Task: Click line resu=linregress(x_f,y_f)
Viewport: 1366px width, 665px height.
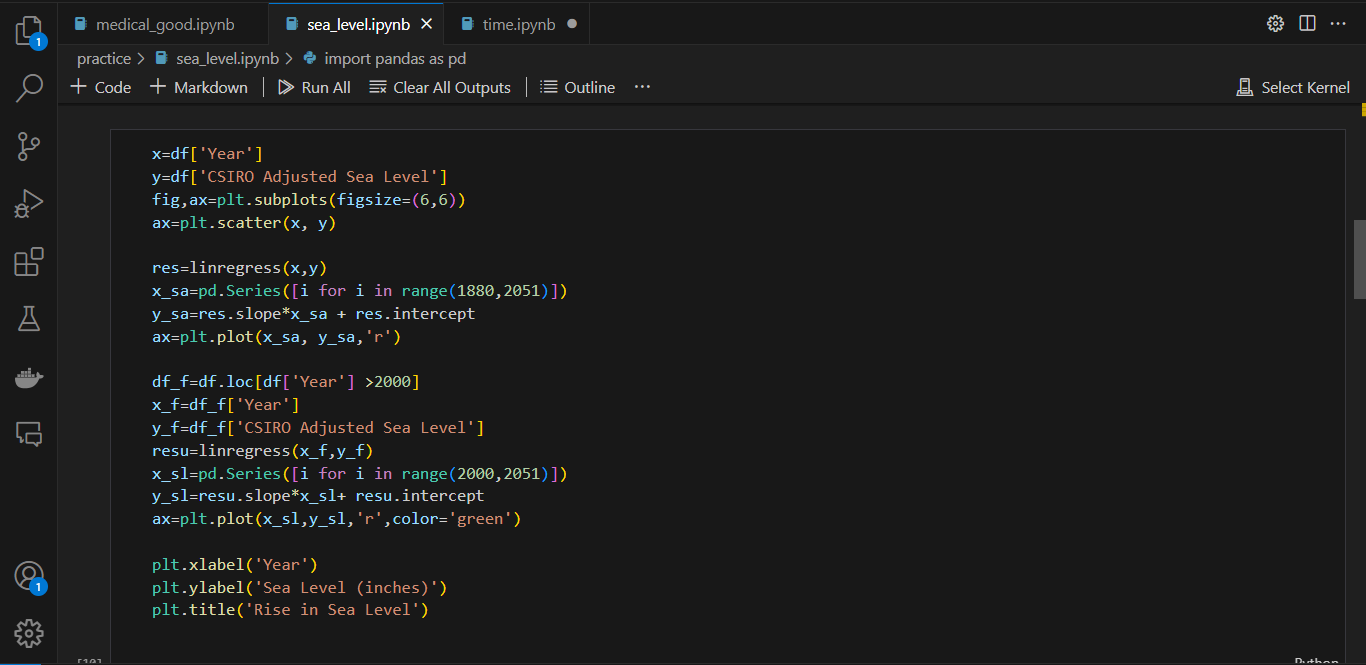Action: 263,450
